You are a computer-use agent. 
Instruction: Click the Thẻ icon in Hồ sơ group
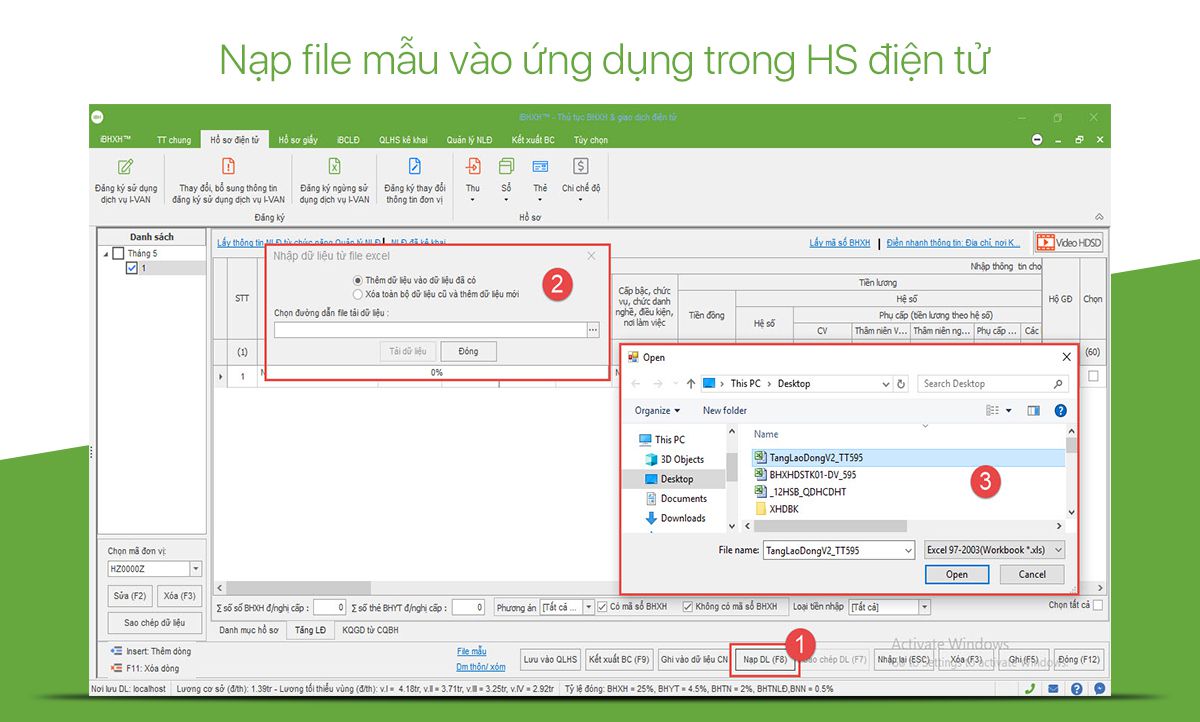click(x=539, y=180)
